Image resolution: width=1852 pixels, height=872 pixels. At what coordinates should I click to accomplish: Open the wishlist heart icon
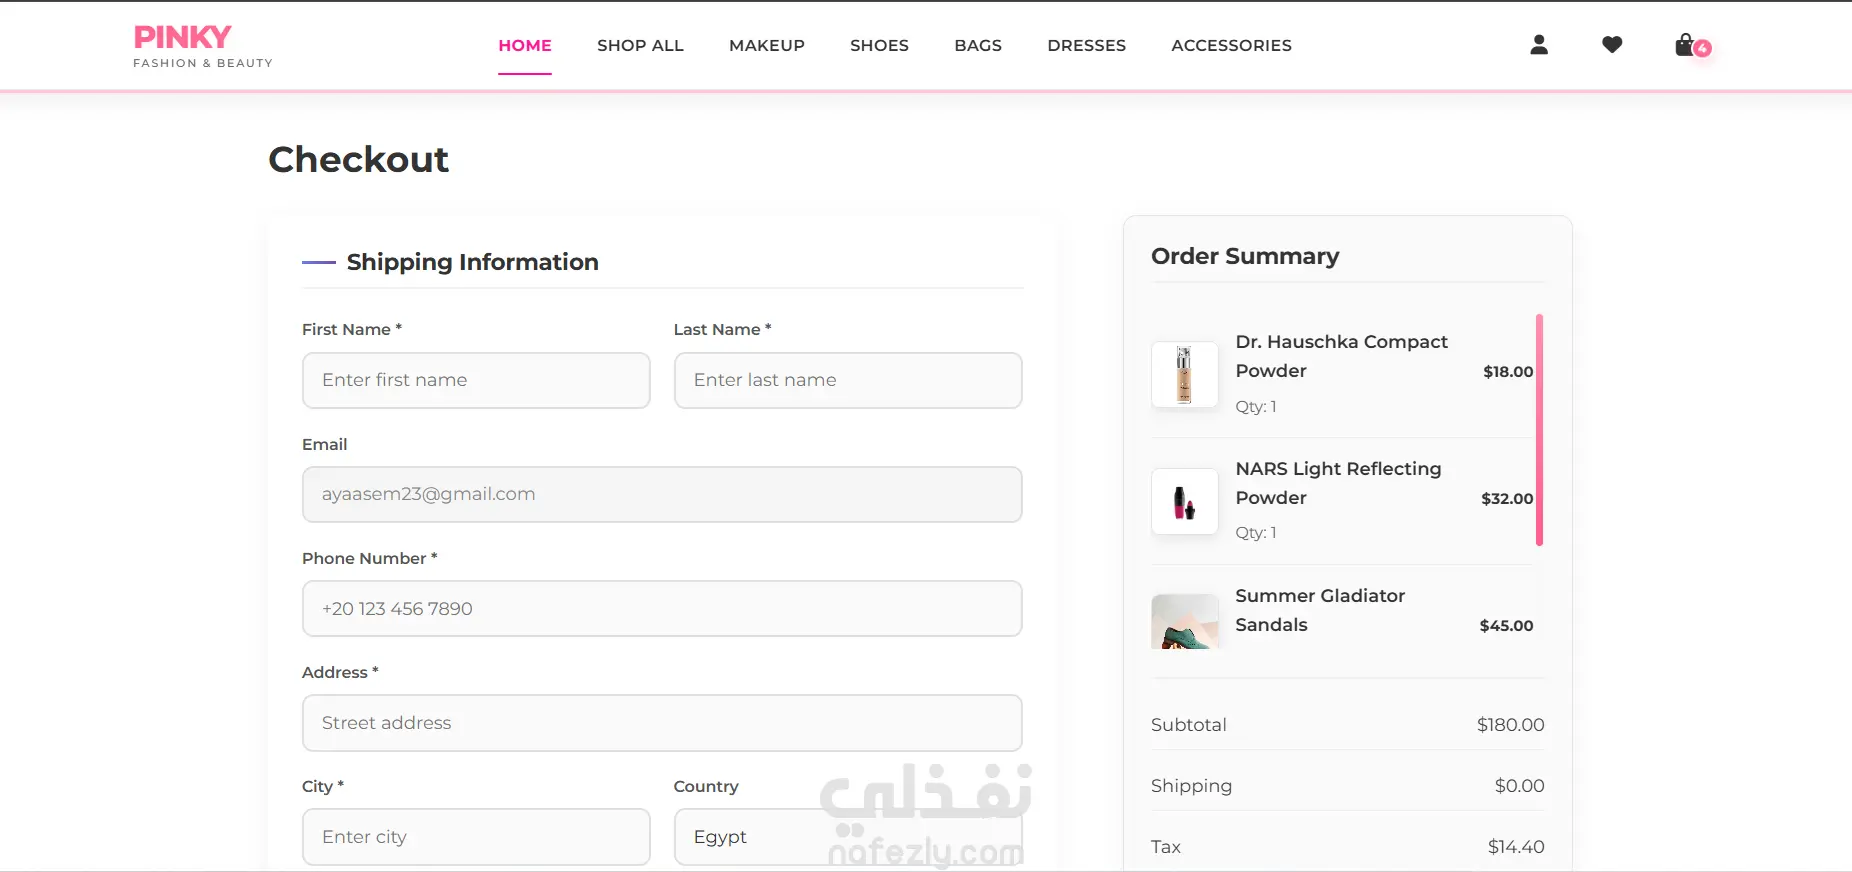(1612, 45)
